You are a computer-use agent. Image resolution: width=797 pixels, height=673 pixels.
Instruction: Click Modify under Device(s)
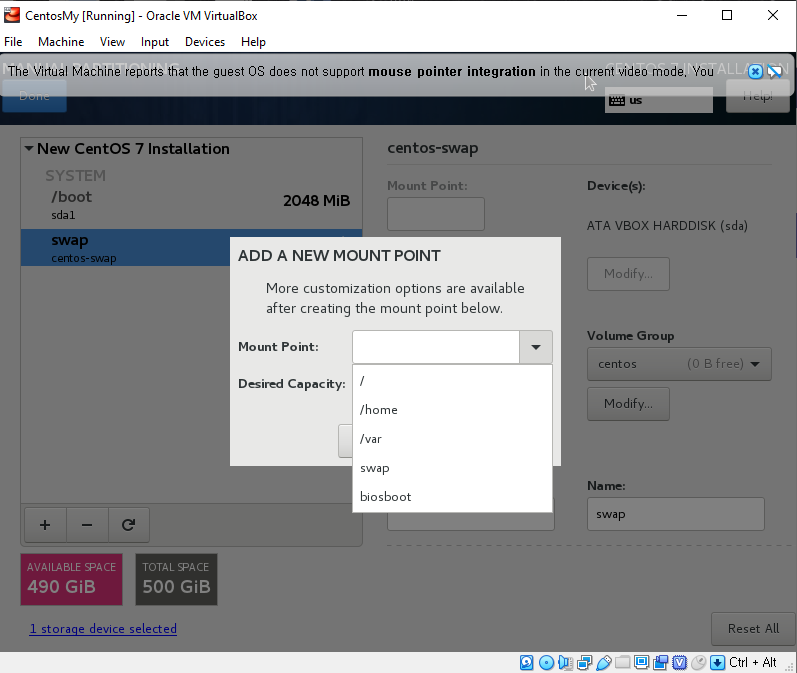tap(628, 274)
